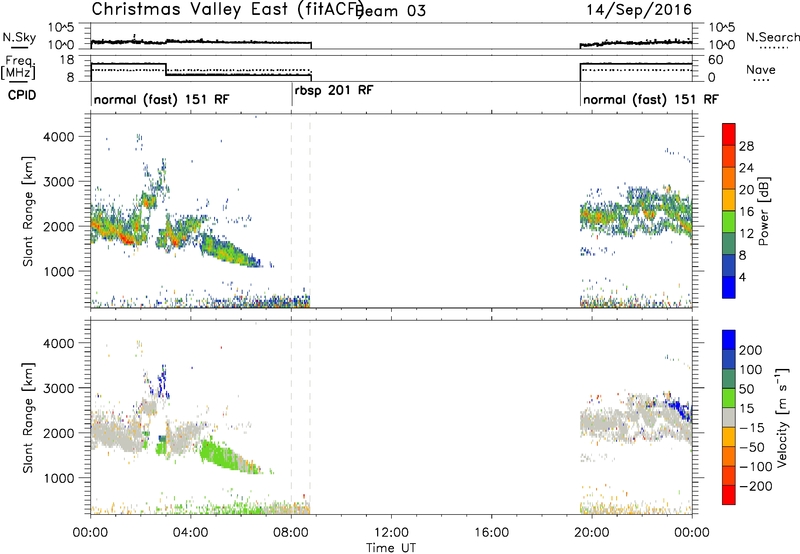Click "normal (fast) 151 RF" label starting at 00:00
Viewport: 800px width, 554px height.
(x=162, y=99)
